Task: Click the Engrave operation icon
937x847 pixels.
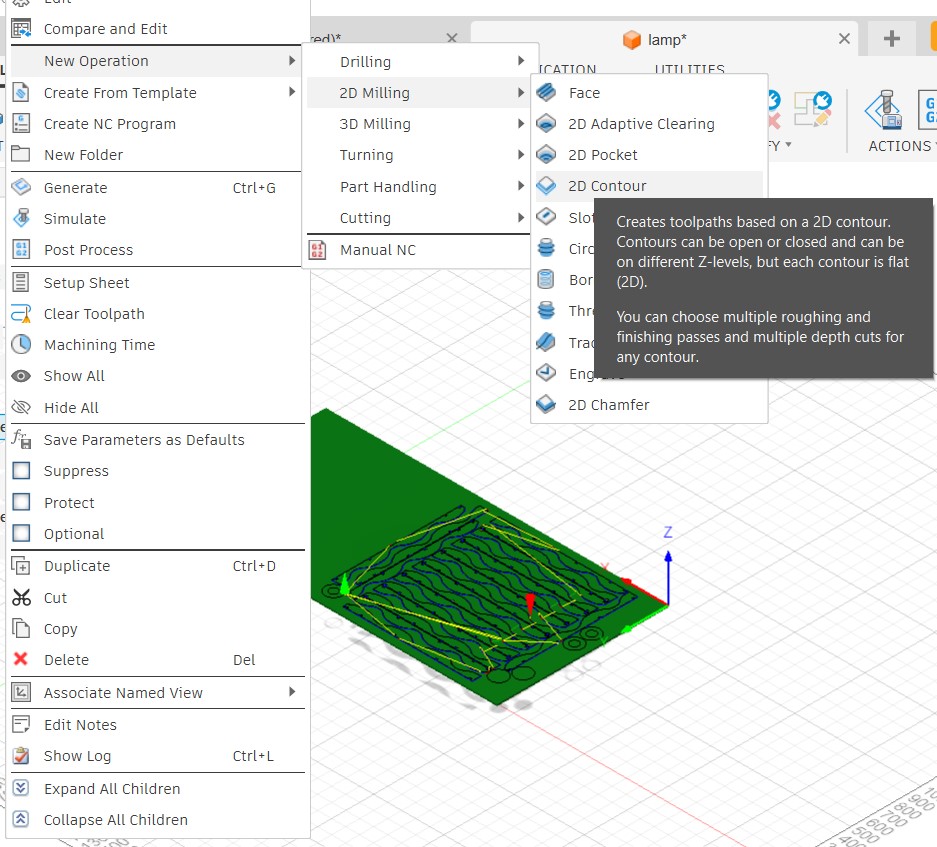Action: coord(546,374)
